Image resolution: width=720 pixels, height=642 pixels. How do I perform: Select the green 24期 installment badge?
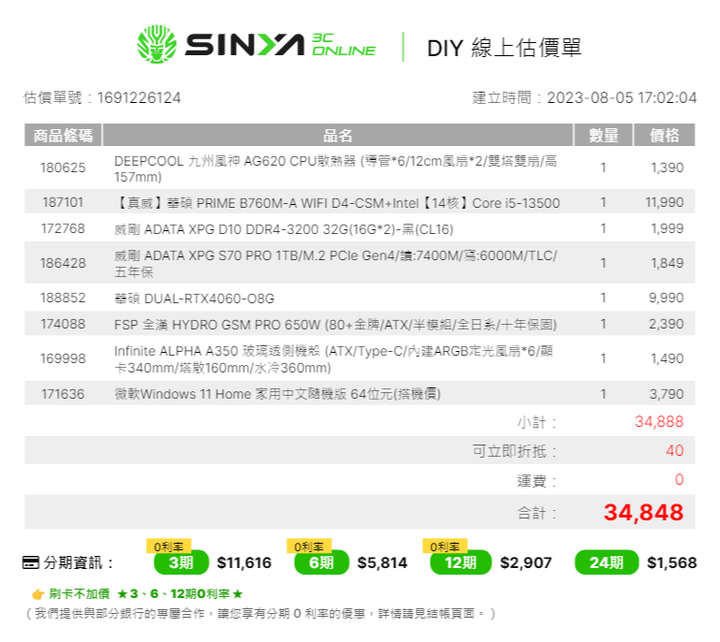coord(607,563)
